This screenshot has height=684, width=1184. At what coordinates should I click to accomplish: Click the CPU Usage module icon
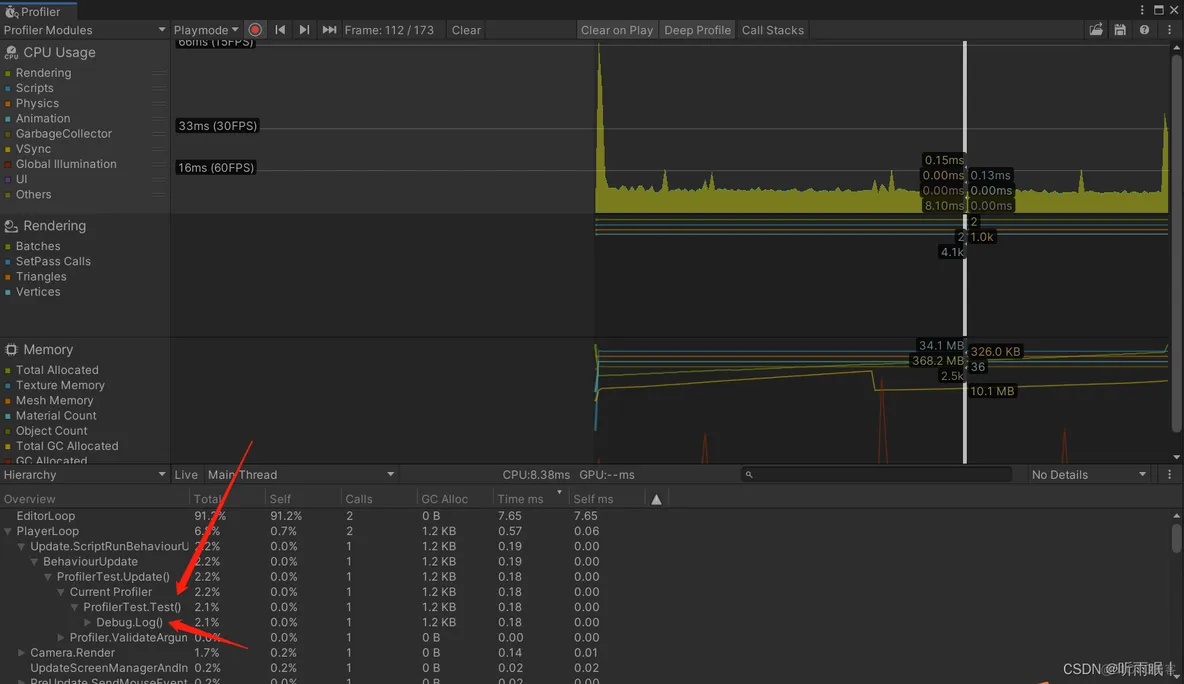coord(11,53)
